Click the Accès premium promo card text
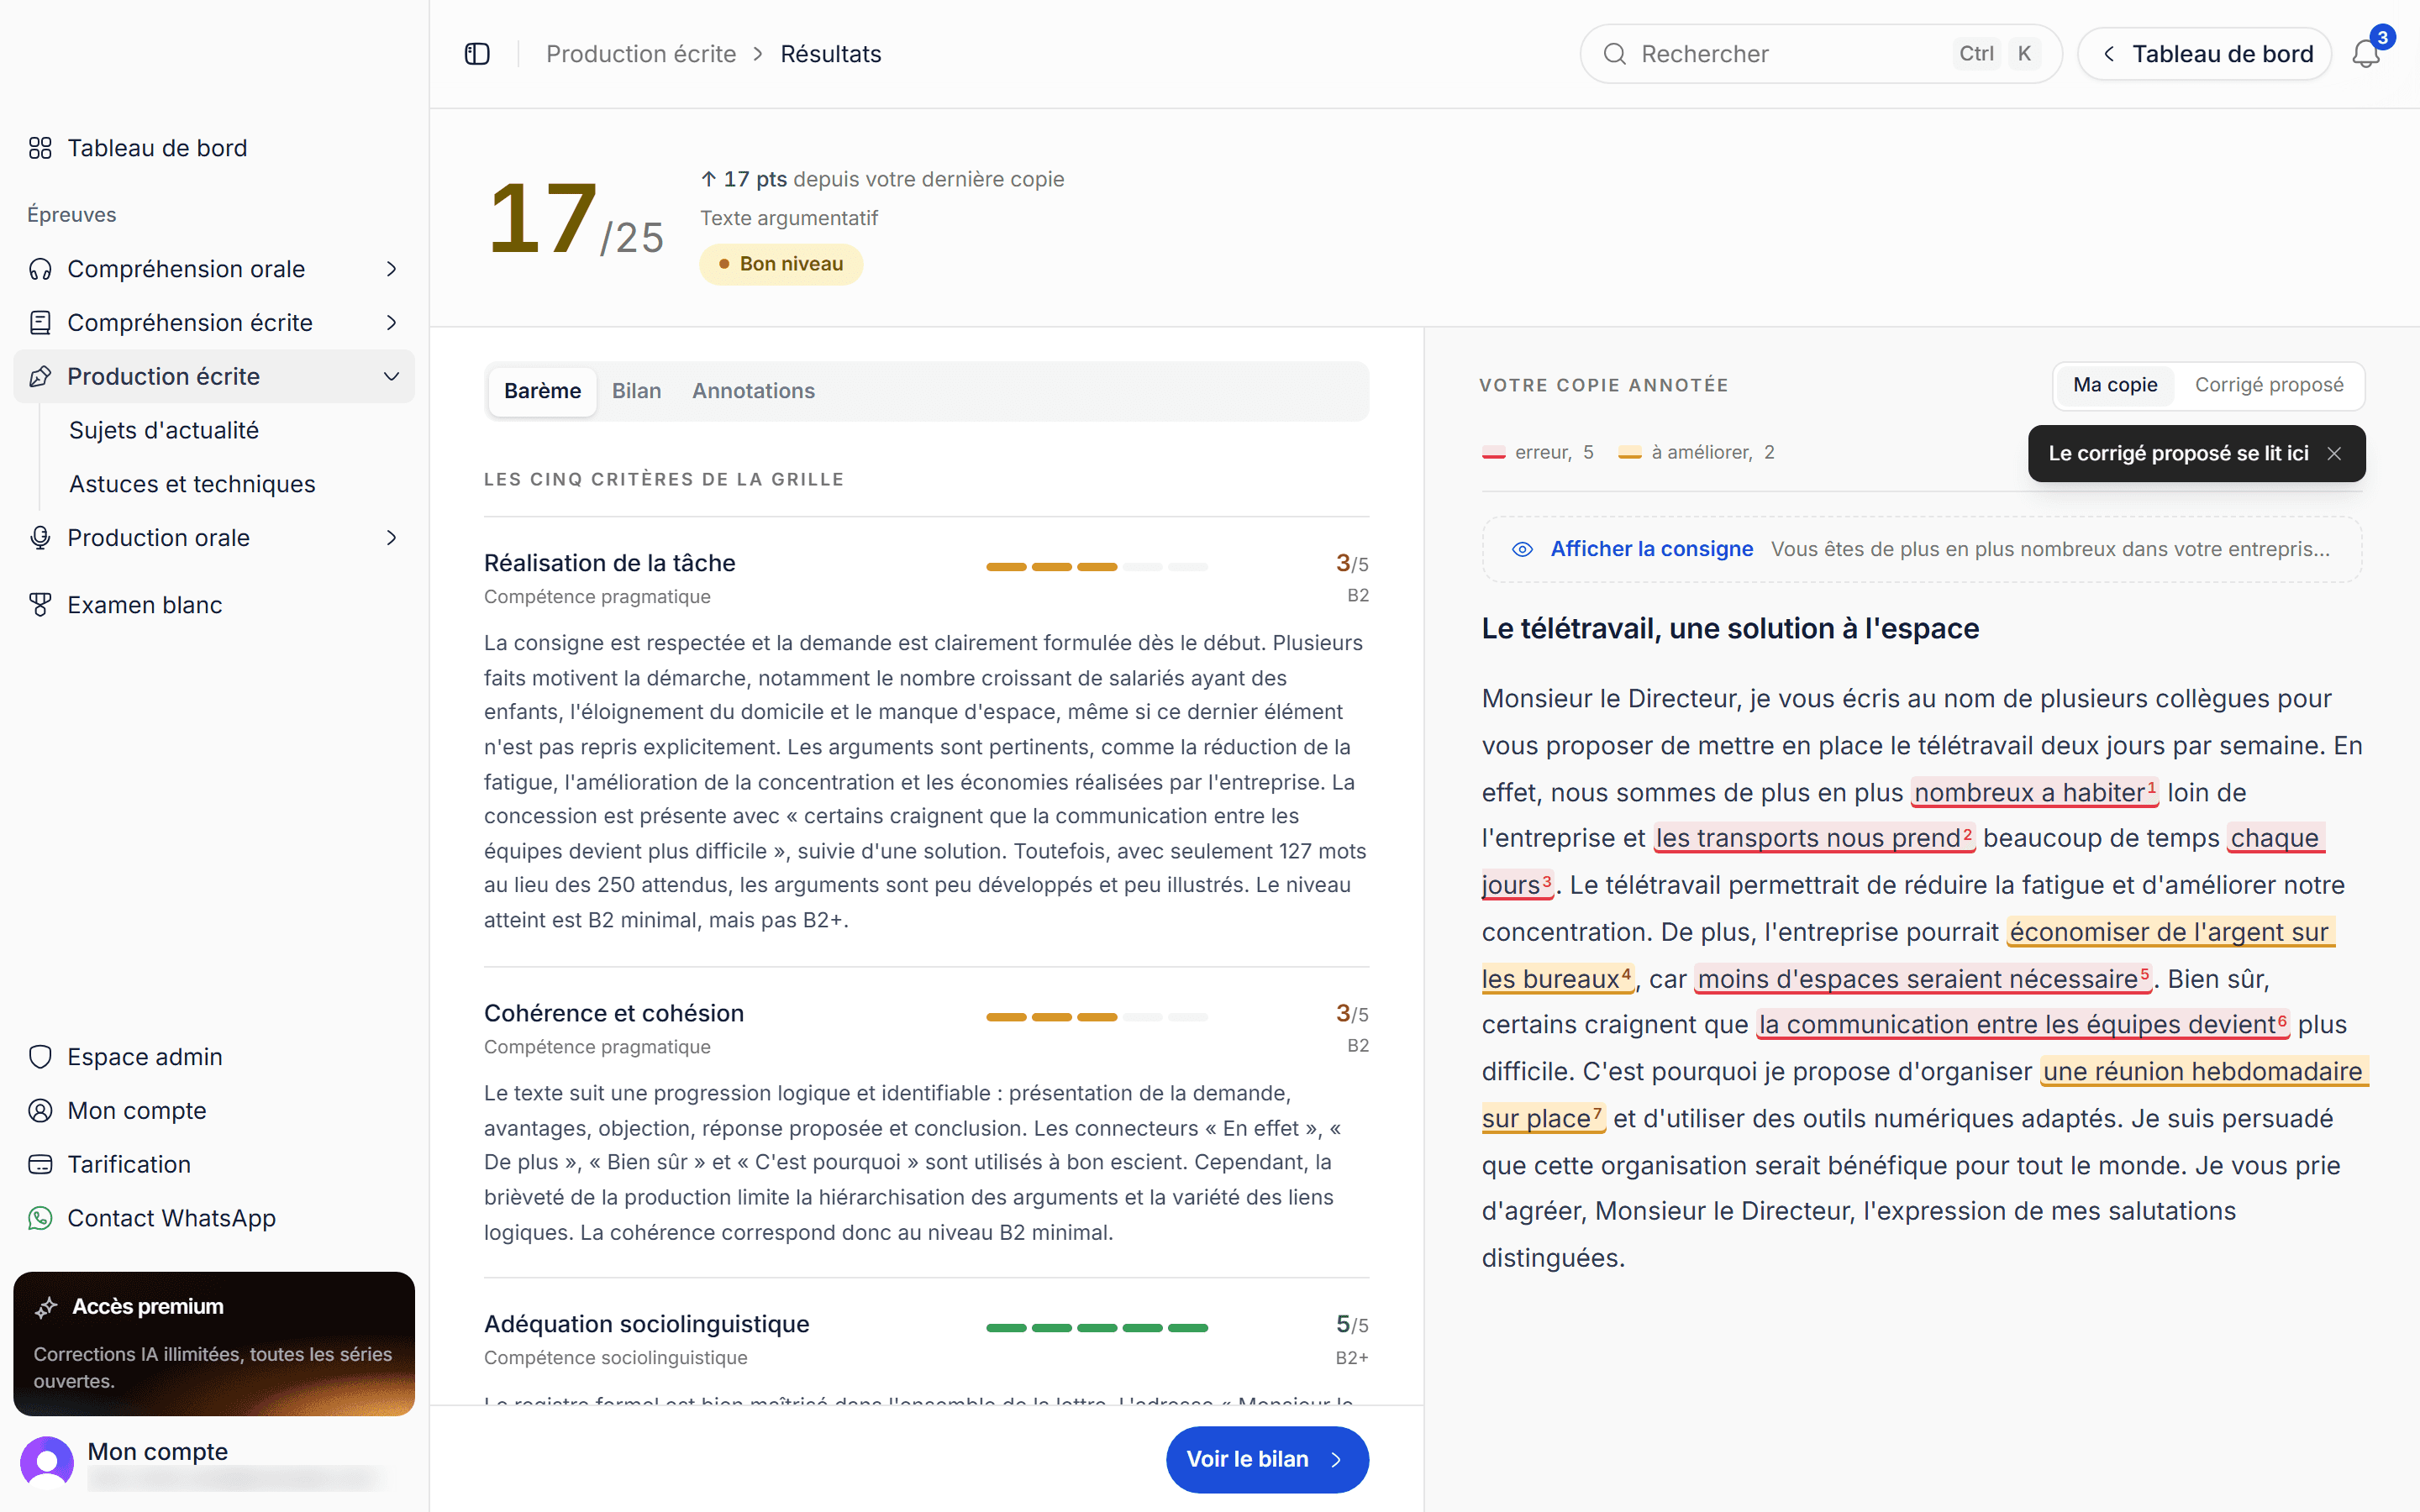This screenshot has height=1512, width=2420. [213, 1367]
